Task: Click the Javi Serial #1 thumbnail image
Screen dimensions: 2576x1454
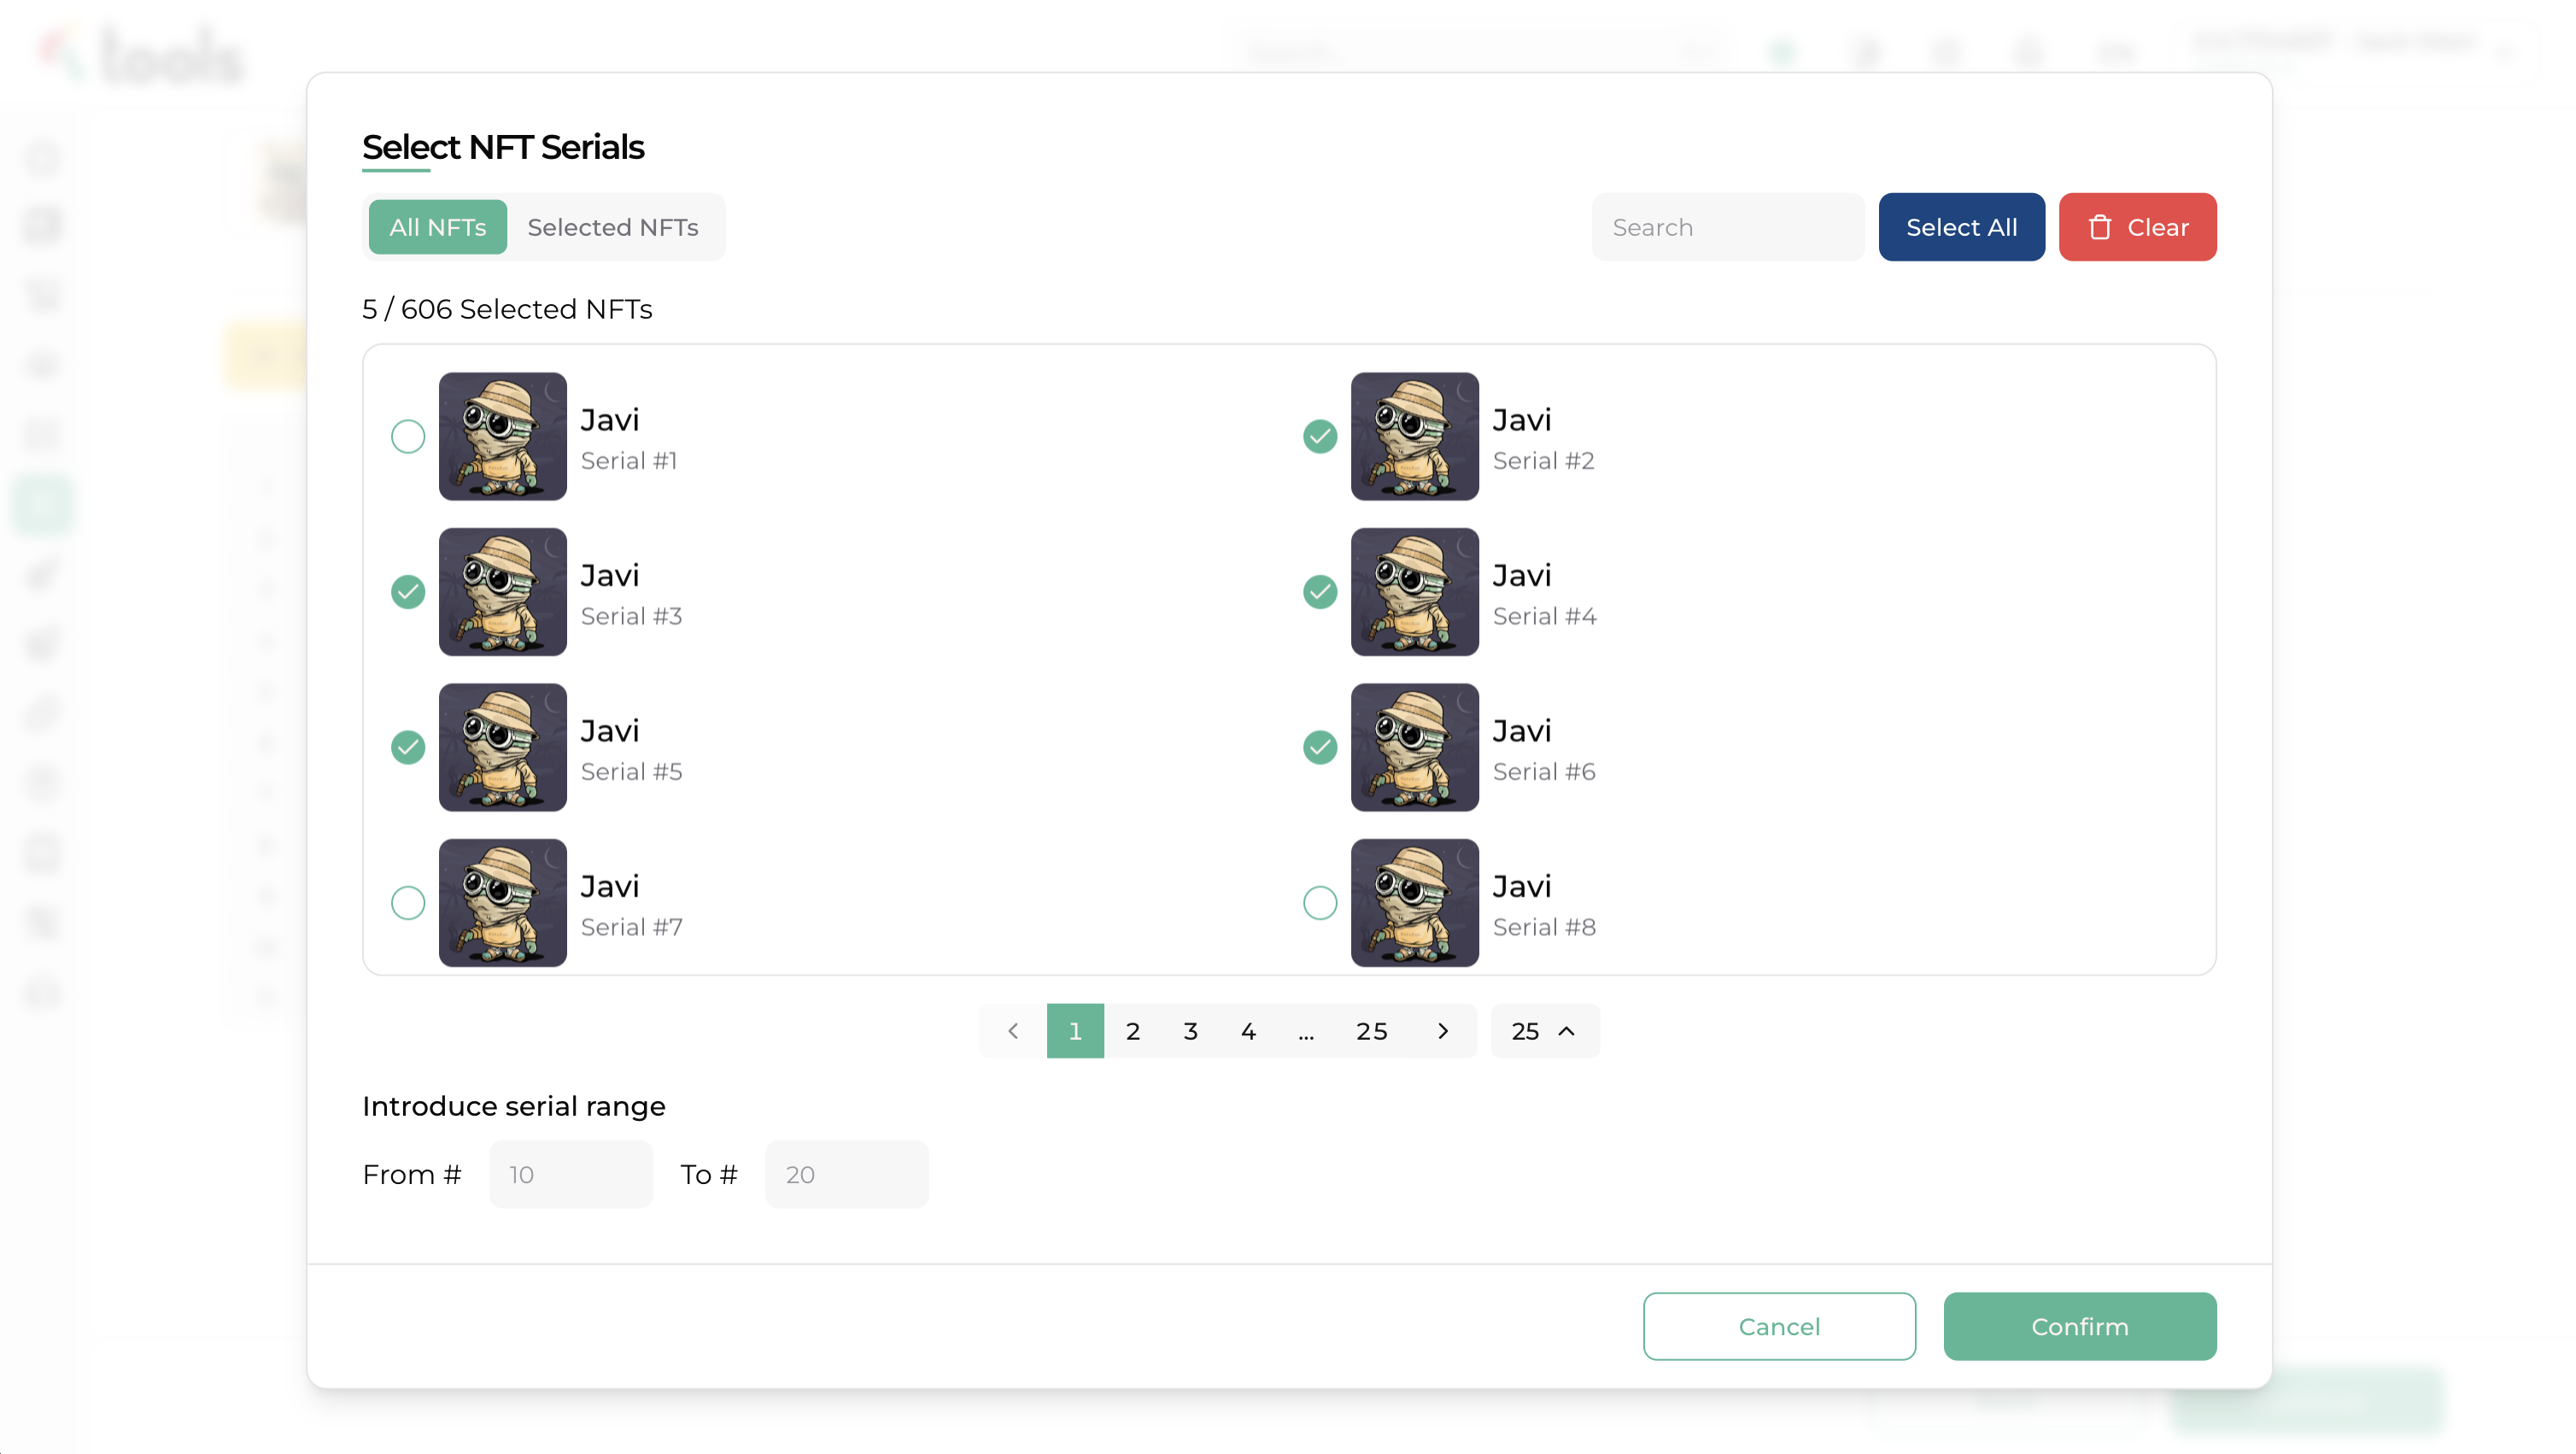Action: pos(502,436)
